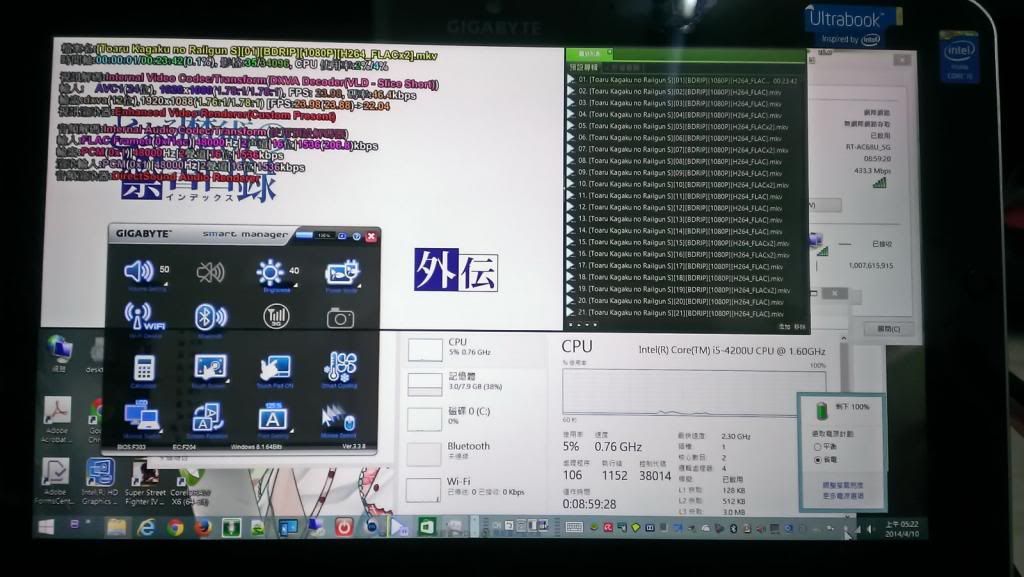Toggle Bluetooth in Smart Manager
The width and height of the screenshot is (1024, 577).
pos(209,317)
